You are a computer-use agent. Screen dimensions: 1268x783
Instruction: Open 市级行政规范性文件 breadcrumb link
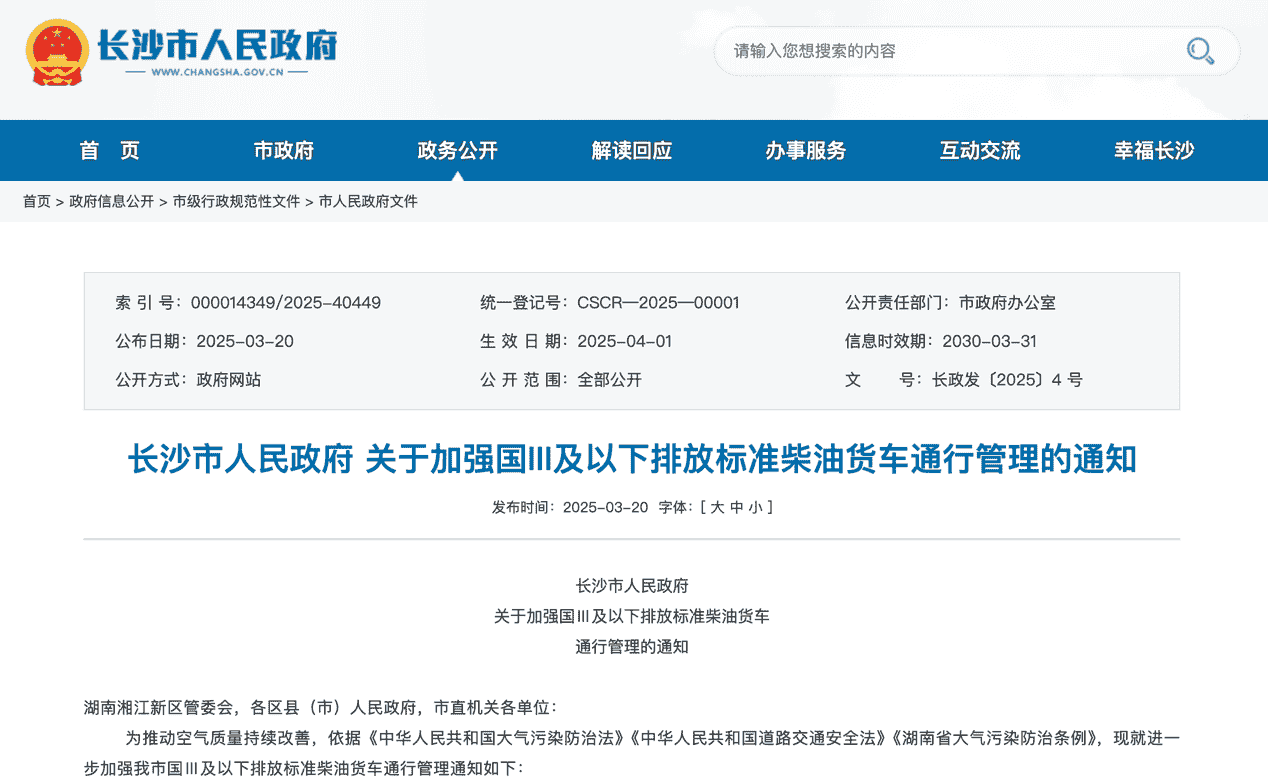click(236, 202)
